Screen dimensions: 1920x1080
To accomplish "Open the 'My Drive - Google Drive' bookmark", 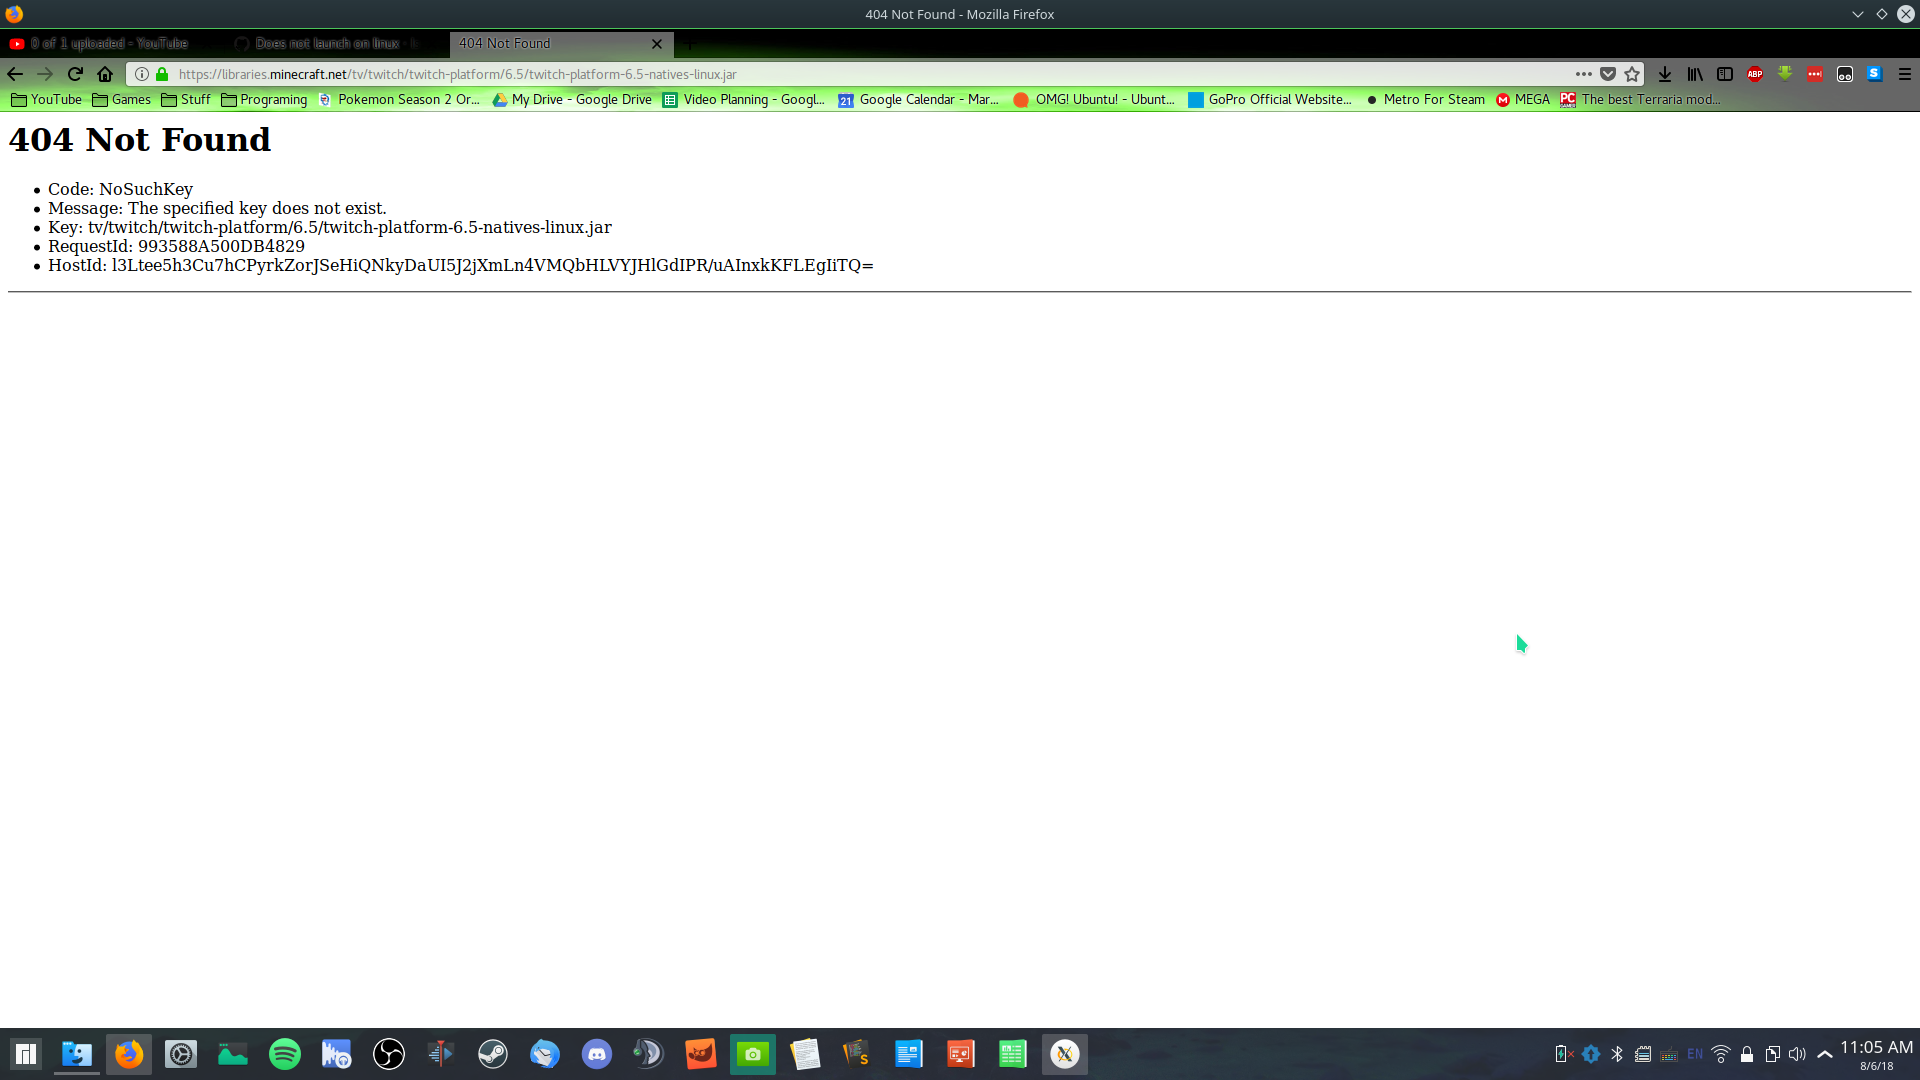I will [572, 99].
